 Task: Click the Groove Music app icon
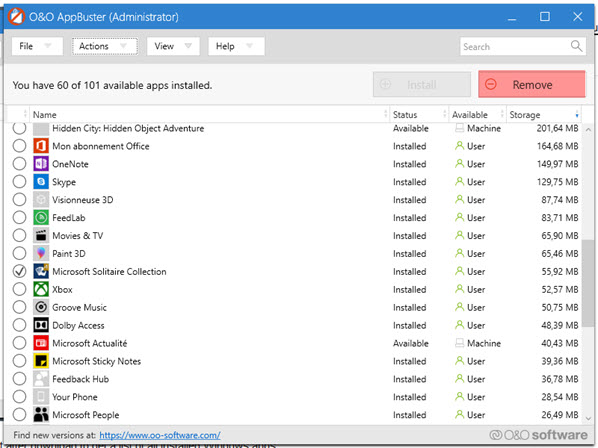click(41, 307)
